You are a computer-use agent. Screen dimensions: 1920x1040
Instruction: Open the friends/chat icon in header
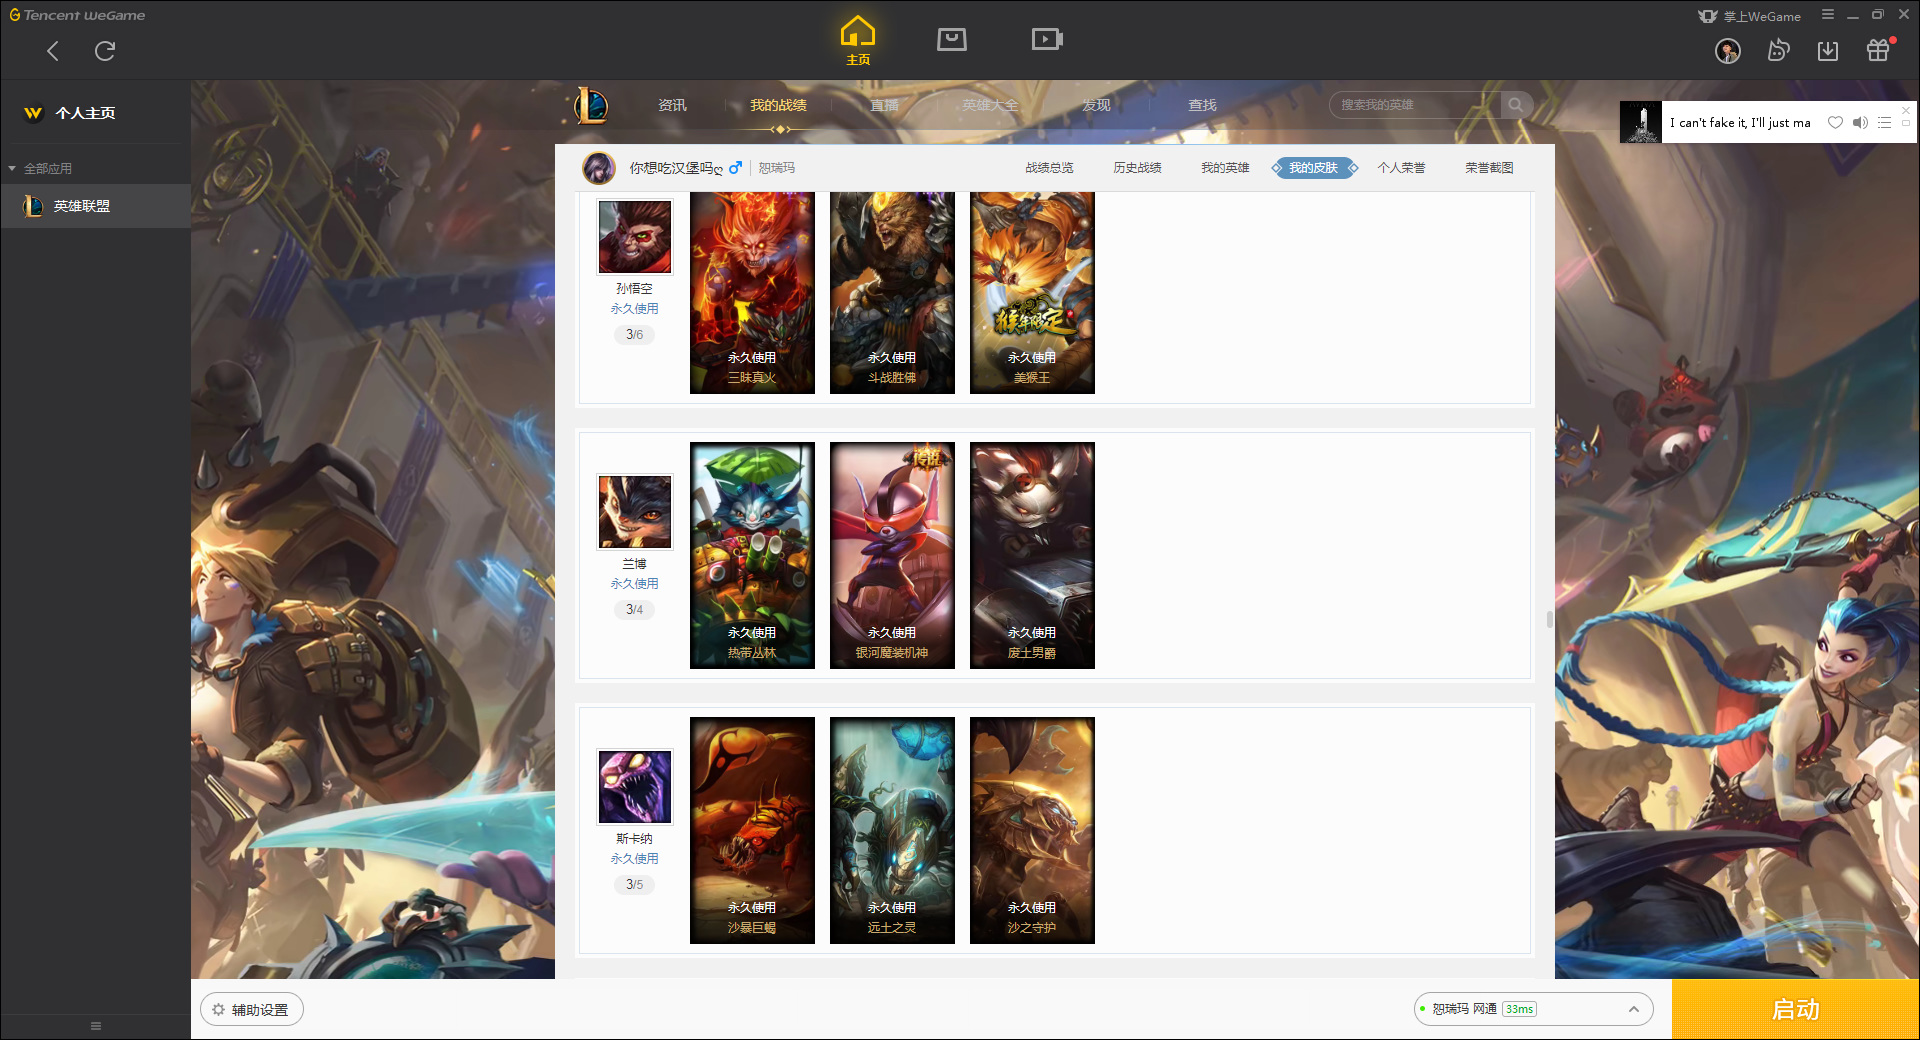click(x=1778, y=50)
